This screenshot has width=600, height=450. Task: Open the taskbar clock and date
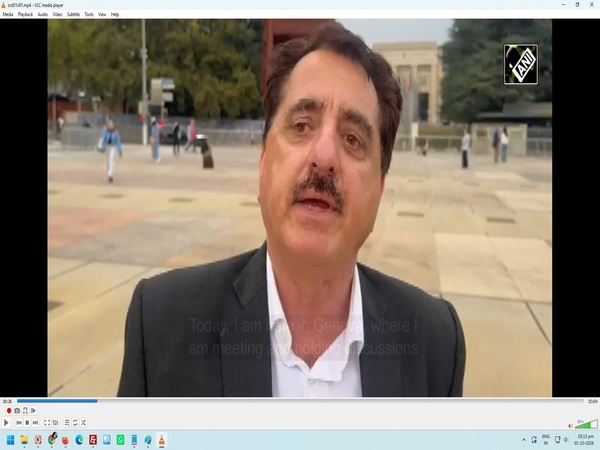(x=585, y=440)
